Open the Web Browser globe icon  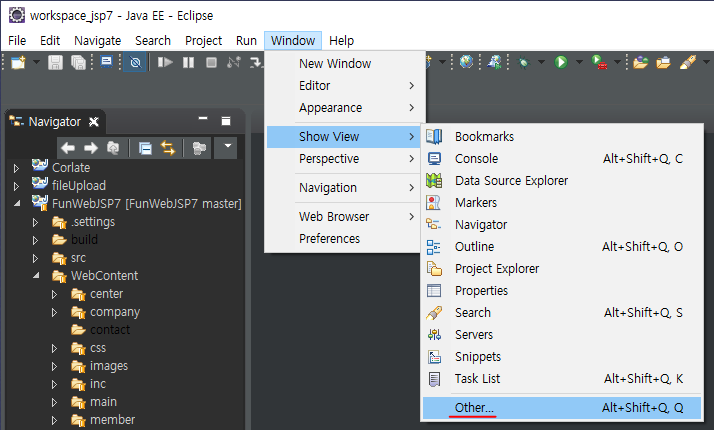(x=466, y=61)
